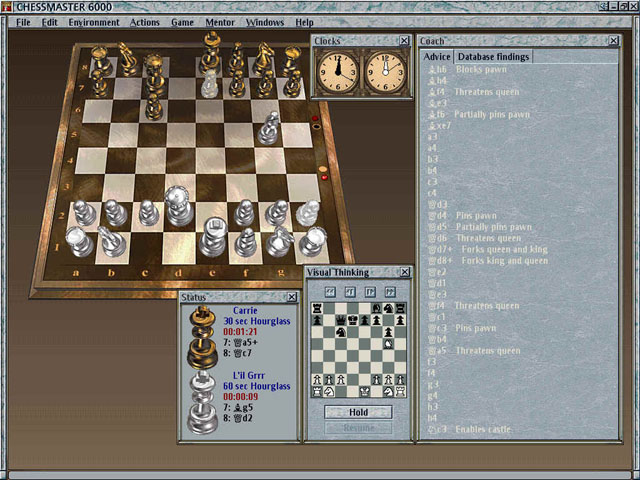Click the Visual Thinking mini chessboard

[358, 350]
